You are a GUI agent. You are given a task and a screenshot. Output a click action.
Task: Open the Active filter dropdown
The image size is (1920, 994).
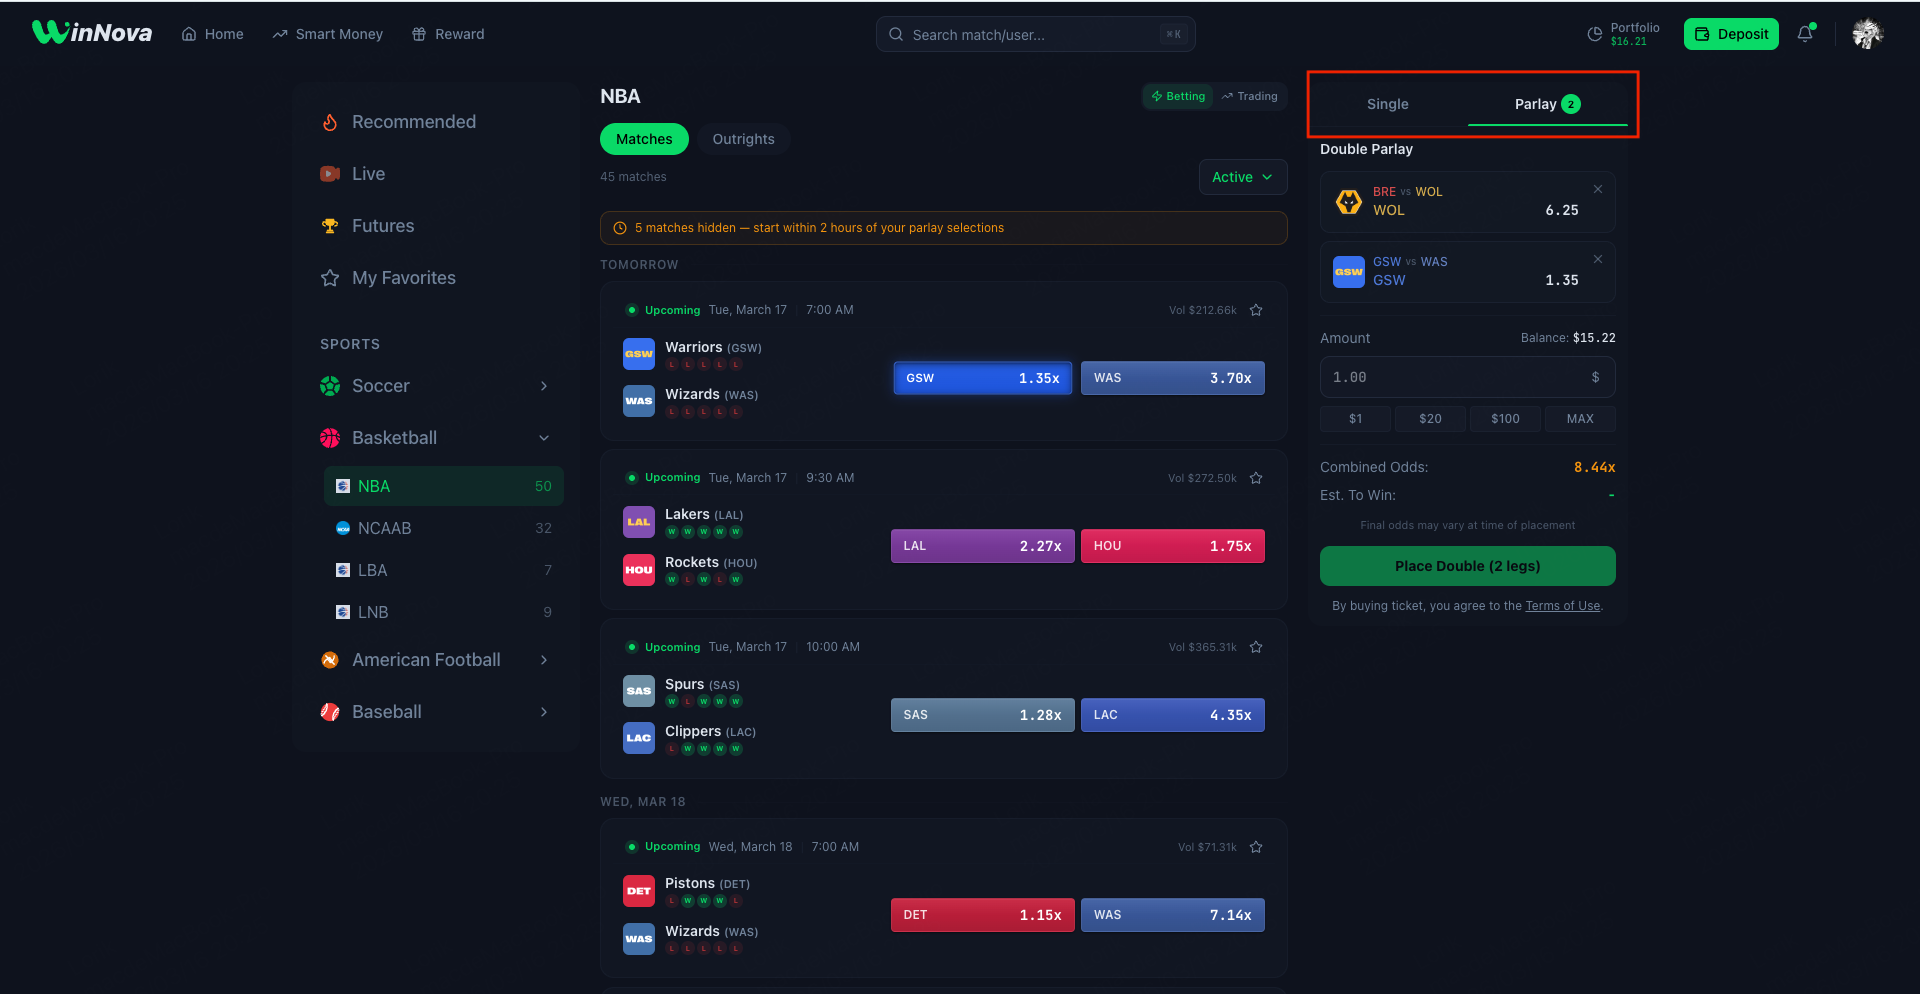tap(1242, 177)
